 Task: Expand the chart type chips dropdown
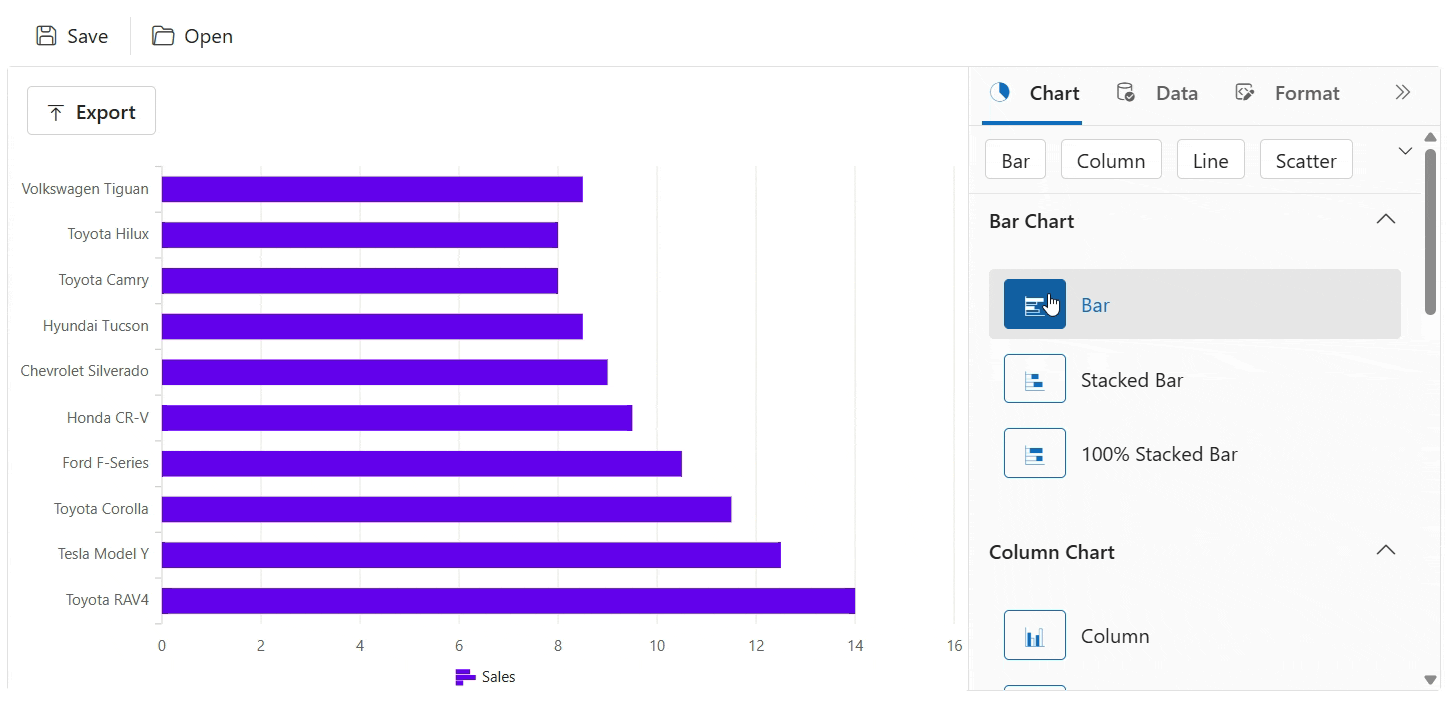click(x=1404, y=151)
